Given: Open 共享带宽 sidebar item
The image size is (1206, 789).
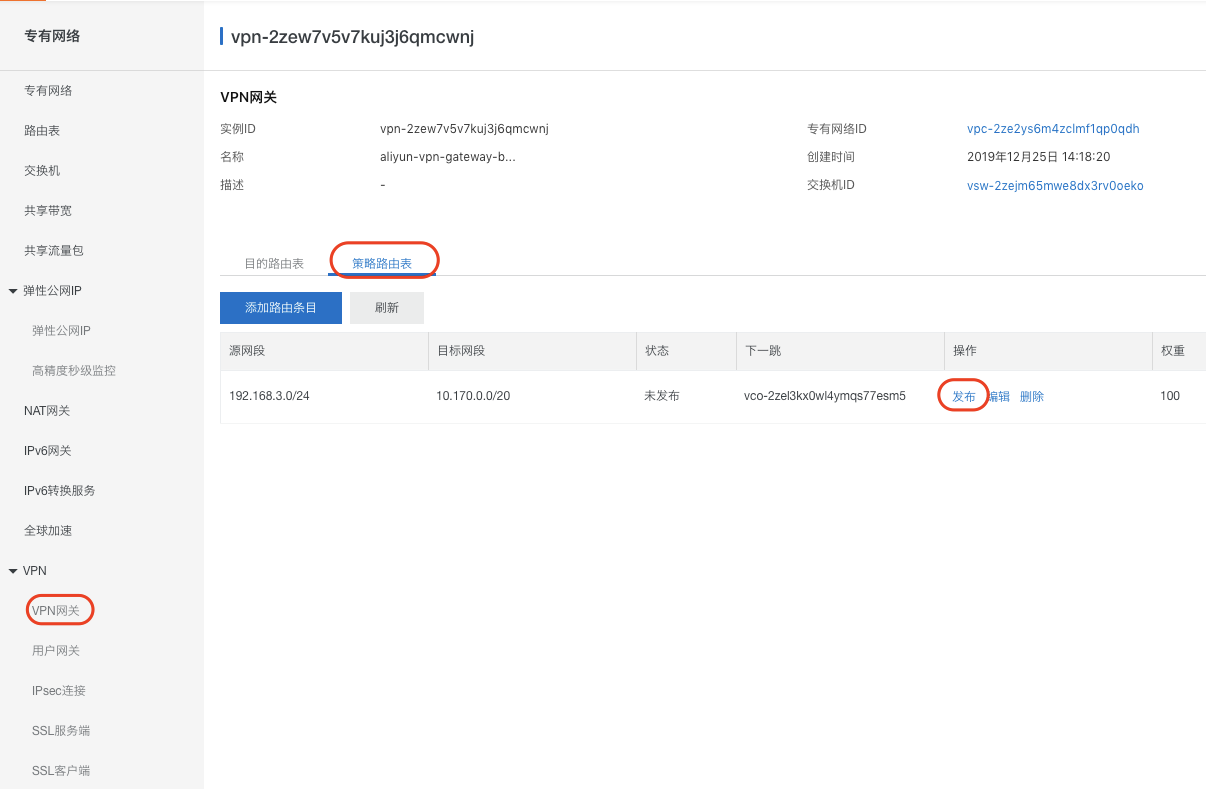Looking at the screenshot, I should 48,211.
